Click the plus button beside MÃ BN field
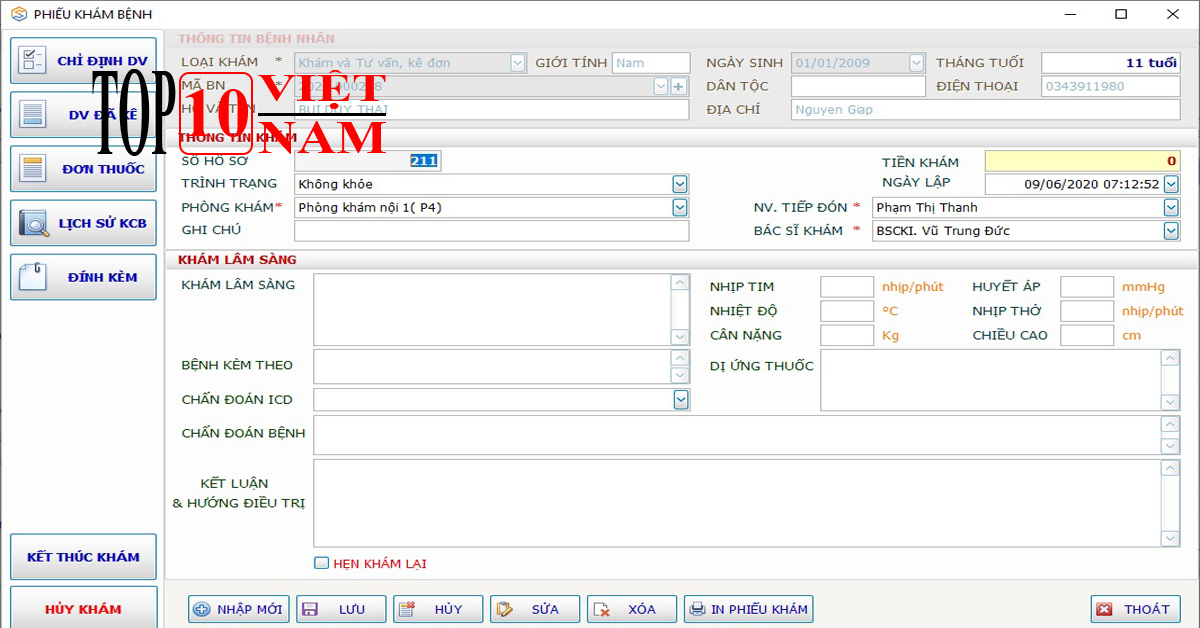Viewport: 1200px width, 628px height. 678,86
